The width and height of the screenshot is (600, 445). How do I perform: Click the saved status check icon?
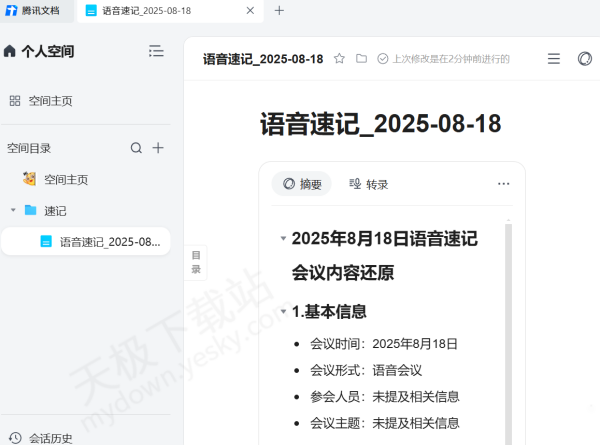(383, 59)
